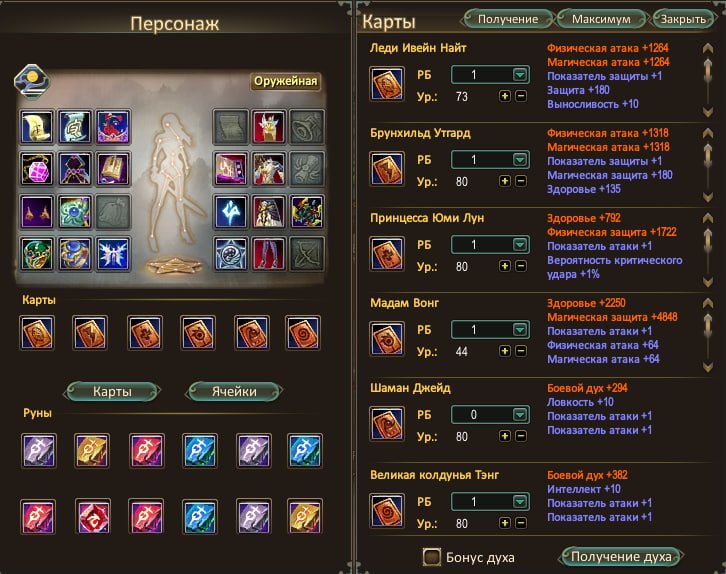Select the white-winged angel equipment slot
This screenshot has height=574, width=726.
tap(113, 254)
